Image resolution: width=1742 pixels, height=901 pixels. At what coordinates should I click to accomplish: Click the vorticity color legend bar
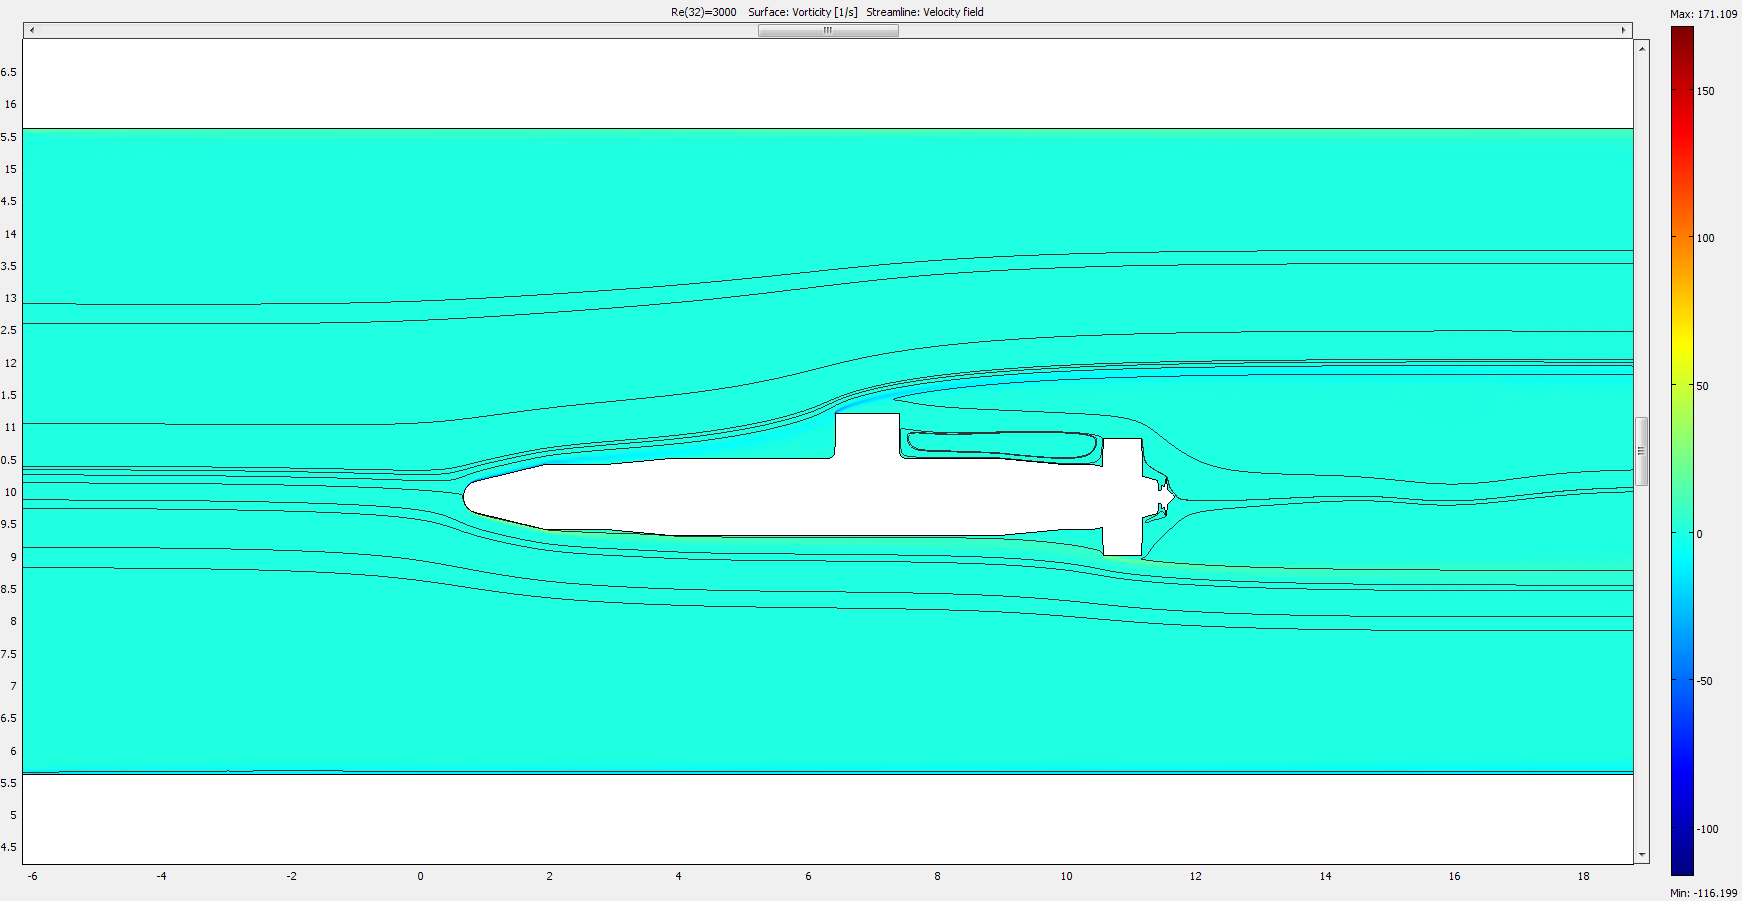(1682, 451)
